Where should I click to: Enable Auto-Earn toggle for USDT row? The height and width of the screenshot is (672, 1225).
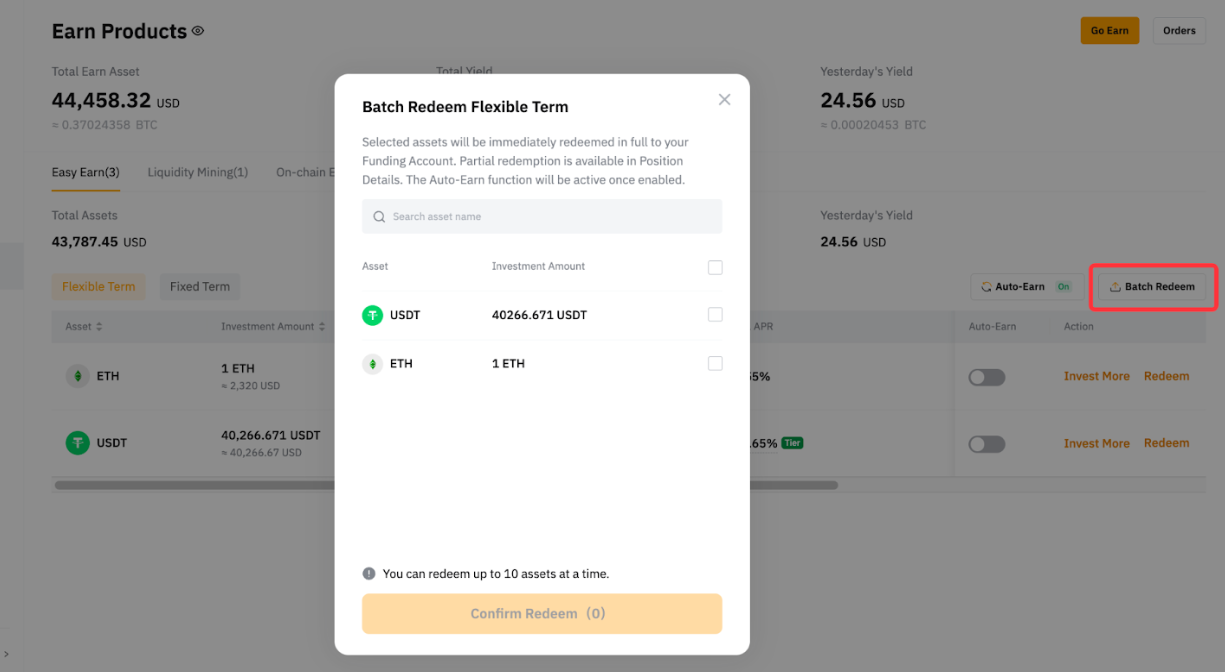point(986,444)
